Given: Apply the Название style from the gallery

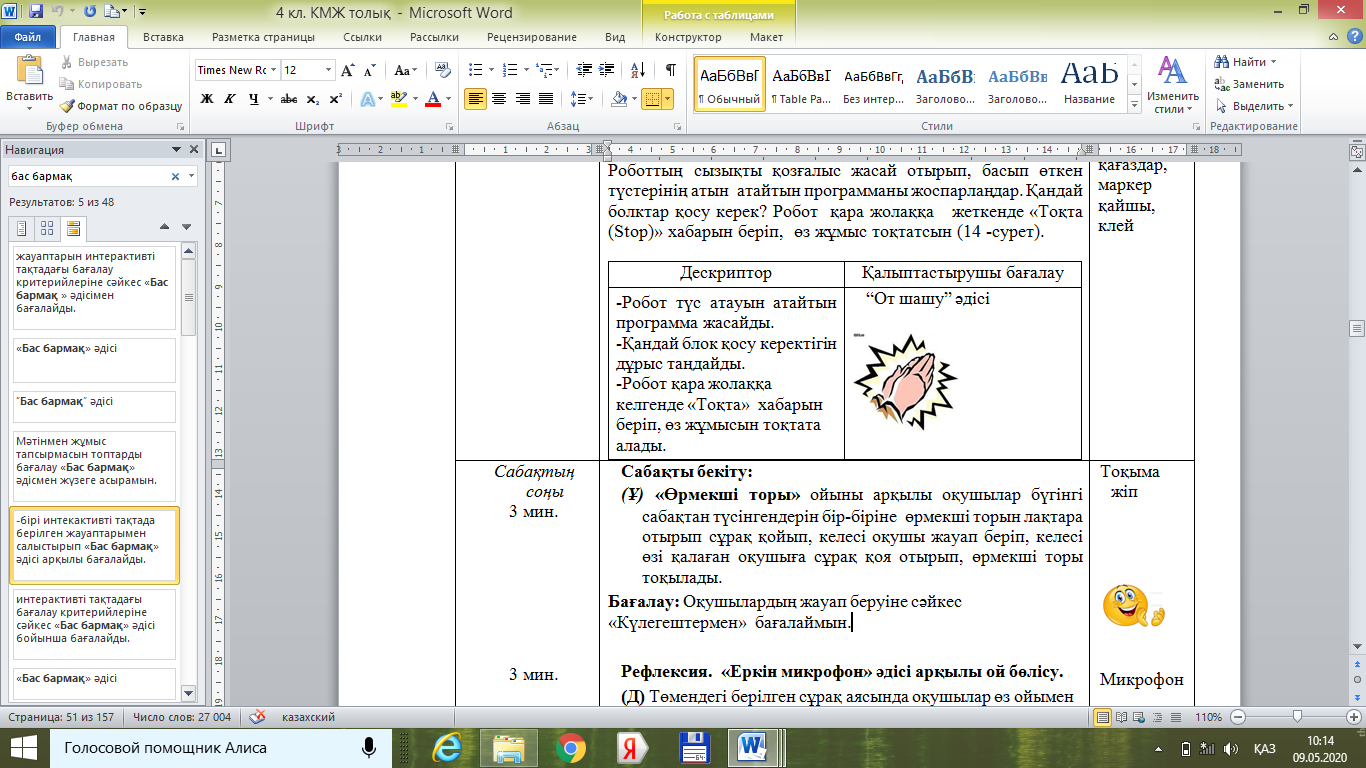Looking at the screenshot, I should point(1089,84).
